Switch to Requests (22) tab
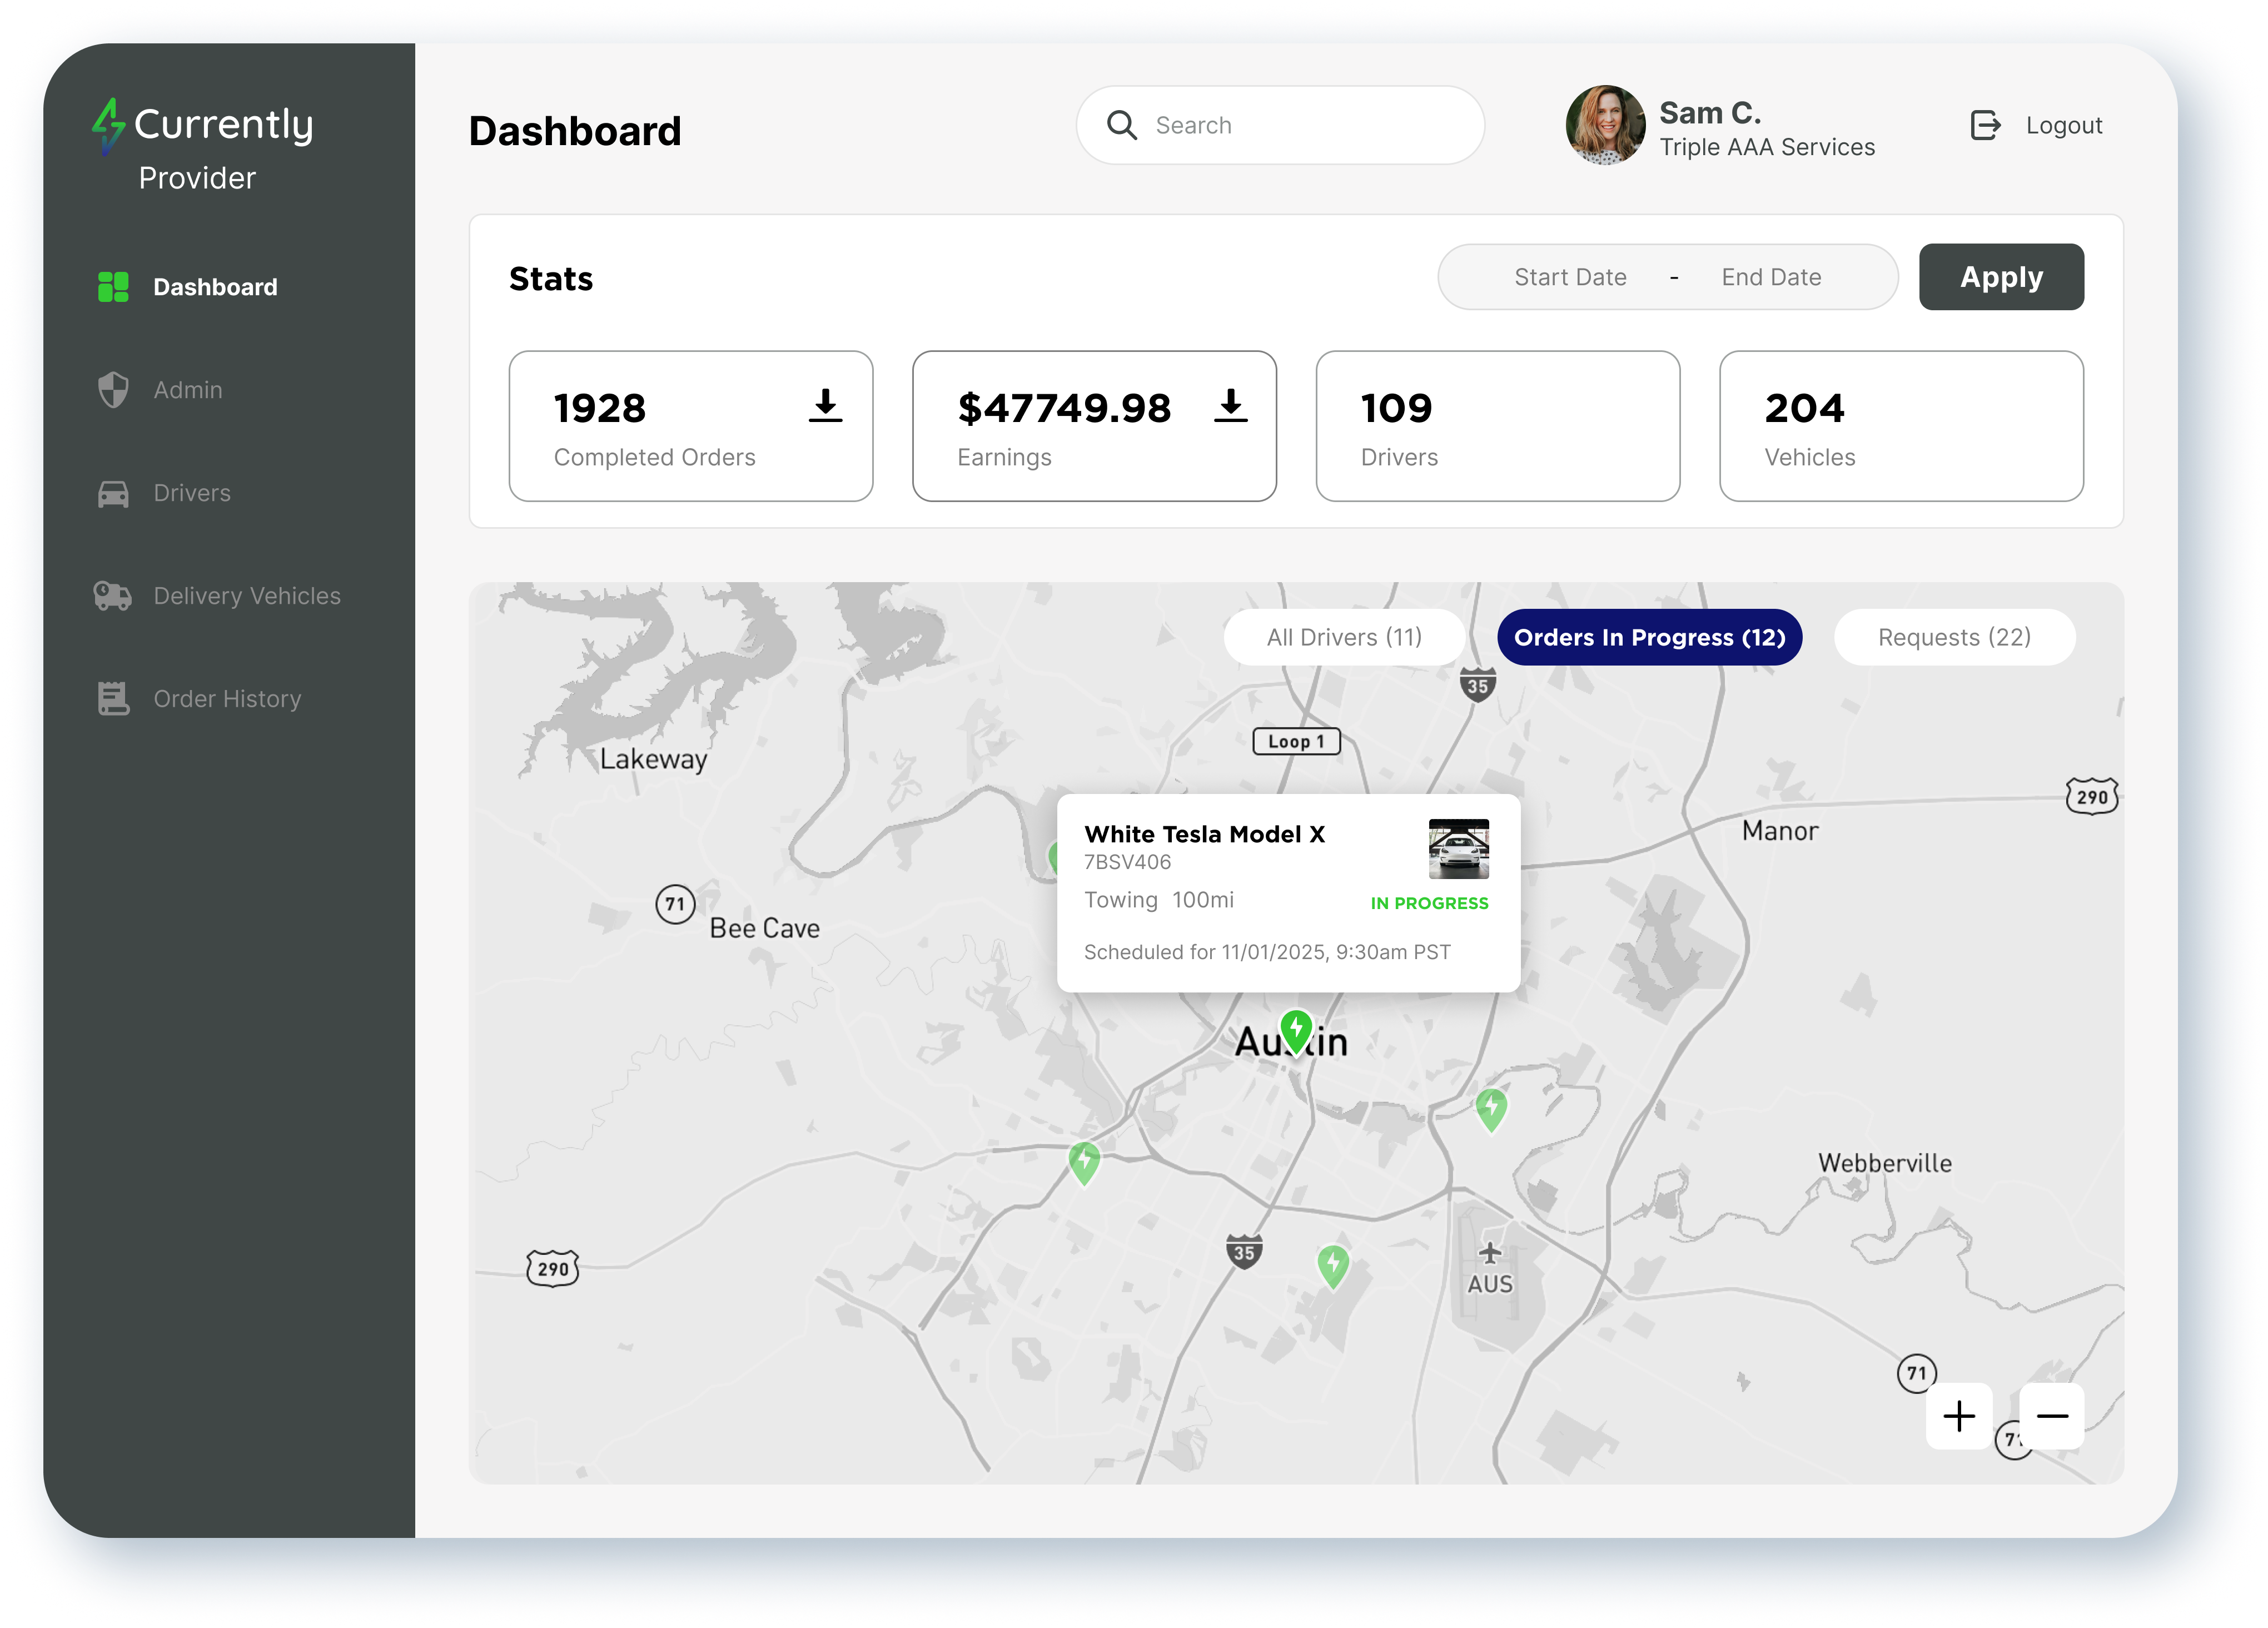Screen dimensions: 2268x1628 [1954, 637]
